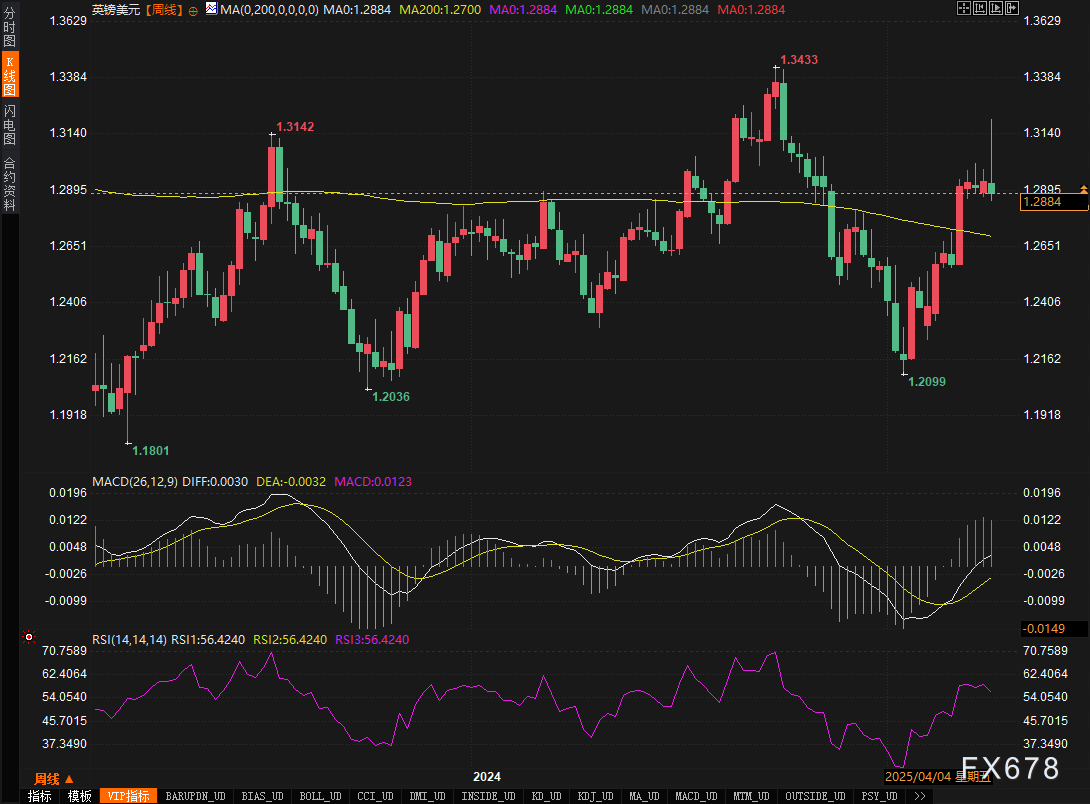Click the horizontal-axis scale icon in top toolbar
The width and height of the screenshot is (1090, 804).
(x=998, y=8)
